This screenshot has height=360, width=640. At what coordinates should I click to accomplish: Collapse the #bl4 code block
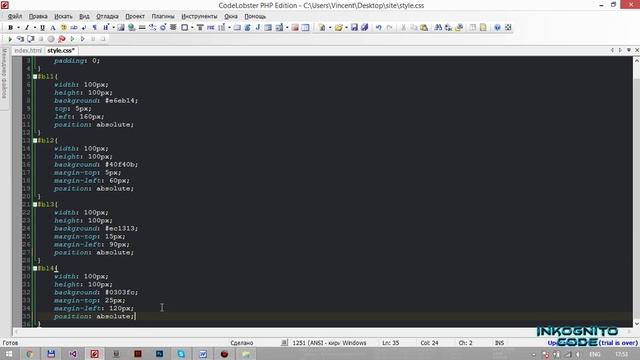pos(35,269)
